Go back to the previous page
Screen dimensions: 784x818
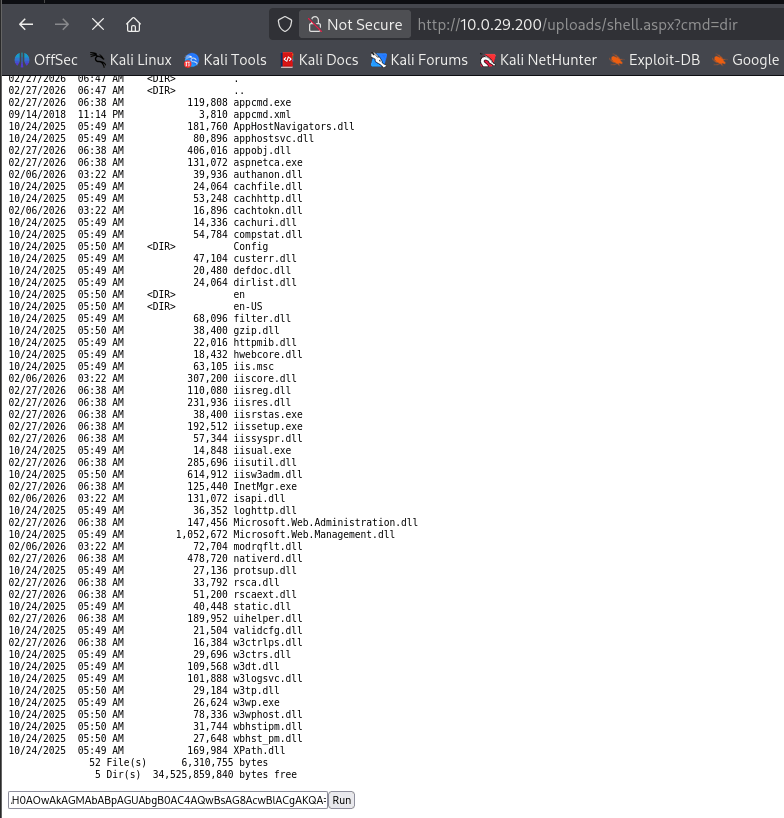26,24
